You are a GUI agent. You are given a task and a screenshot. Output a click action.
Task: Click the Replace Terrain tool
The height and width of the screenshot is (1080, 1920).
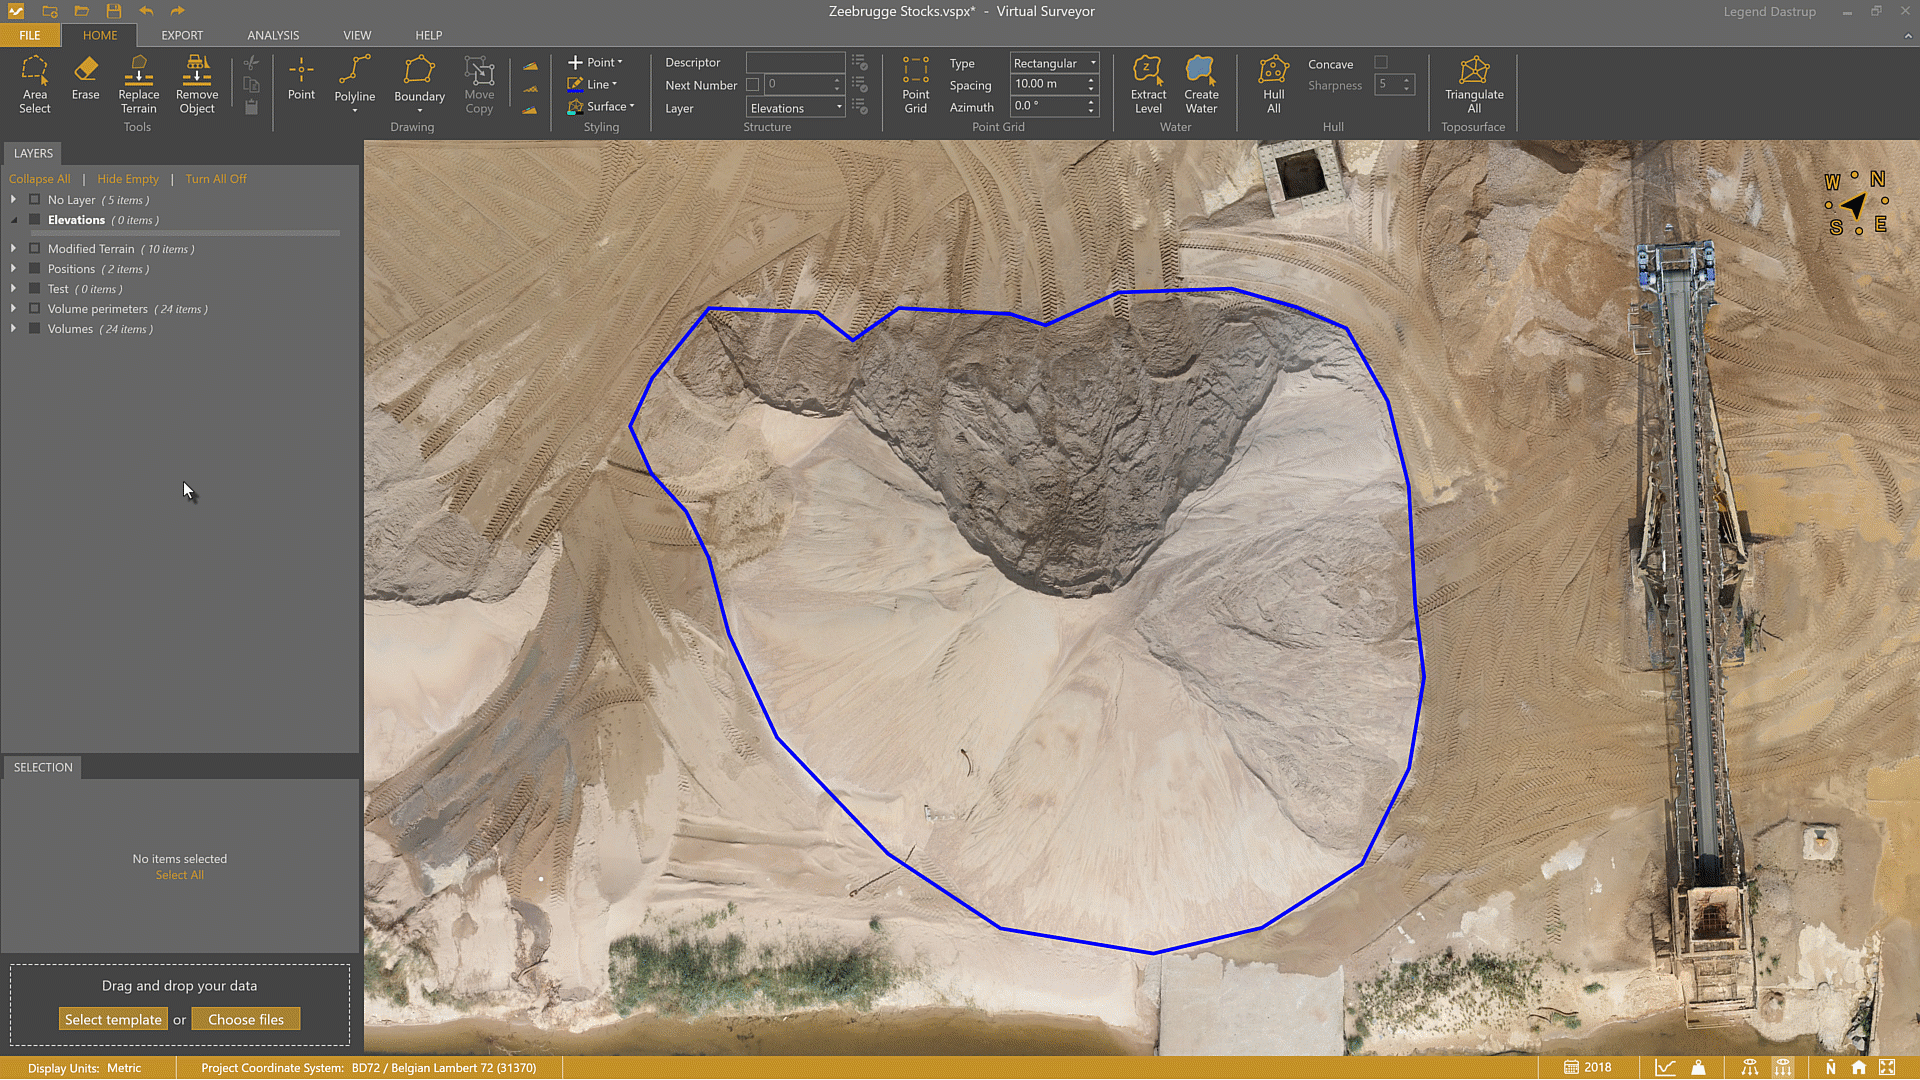click(138, 84)
